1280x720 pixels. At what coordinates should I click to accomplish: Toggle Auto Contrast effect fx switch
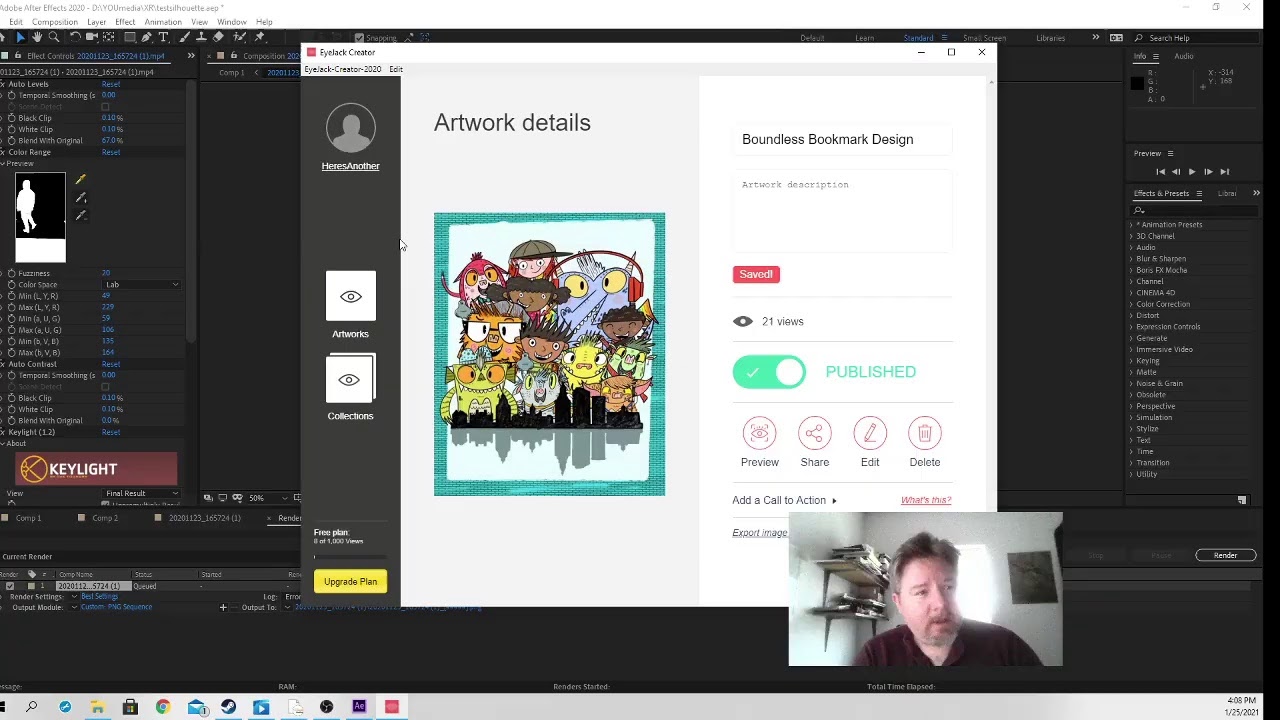click(3, 364)
